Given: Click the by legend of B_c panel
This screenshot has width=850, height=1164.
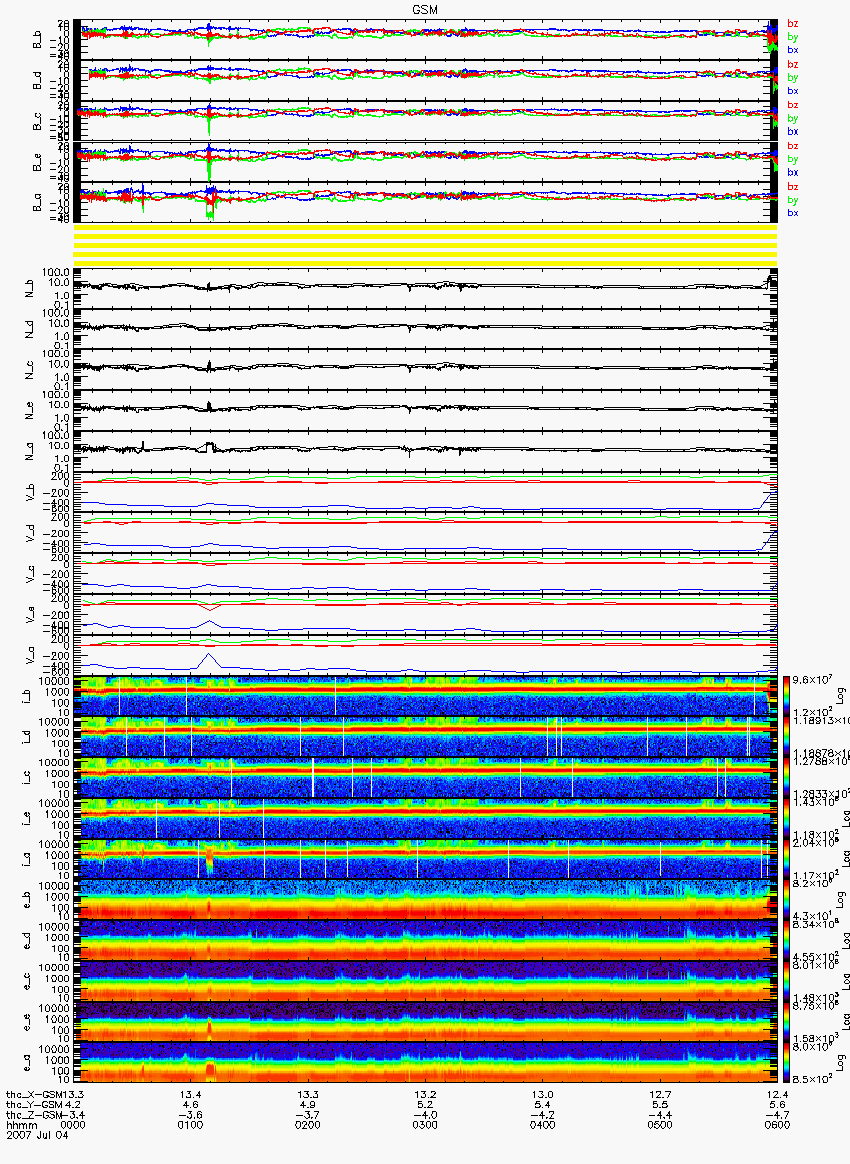Looking at the screenshot, I should pos(793,119).
